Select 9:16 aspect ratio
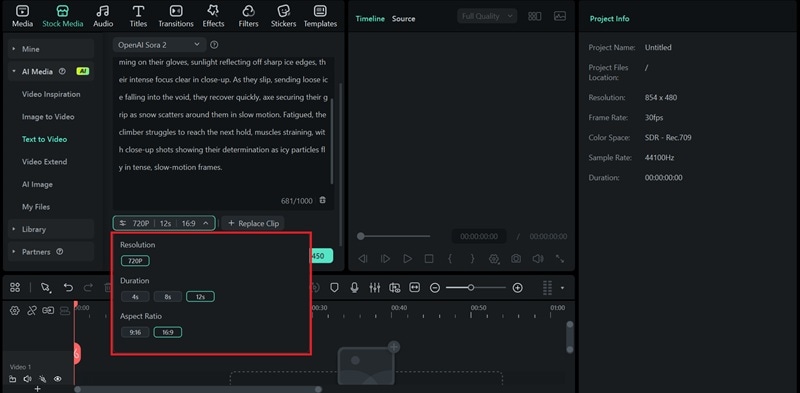This screenshot has width=800, height=393. click(135, 332)
